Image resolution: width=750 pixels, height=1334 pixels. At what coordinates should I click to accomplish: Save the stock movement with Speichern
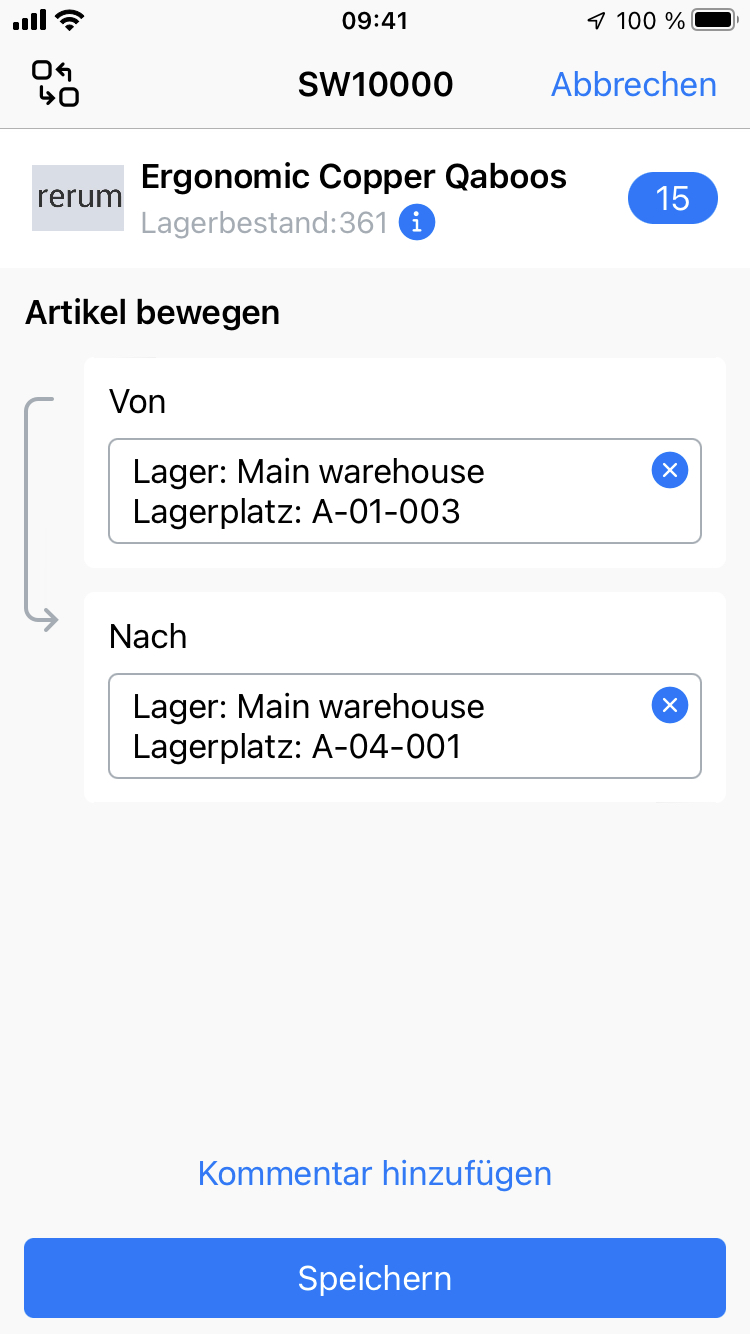point(374,1278)
